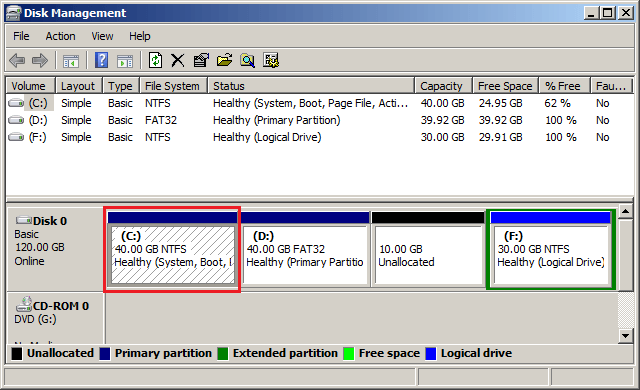
Task: Click the scrollbar down arrow in disk pane
Action: pyautogui.click(x=625, y=336)
